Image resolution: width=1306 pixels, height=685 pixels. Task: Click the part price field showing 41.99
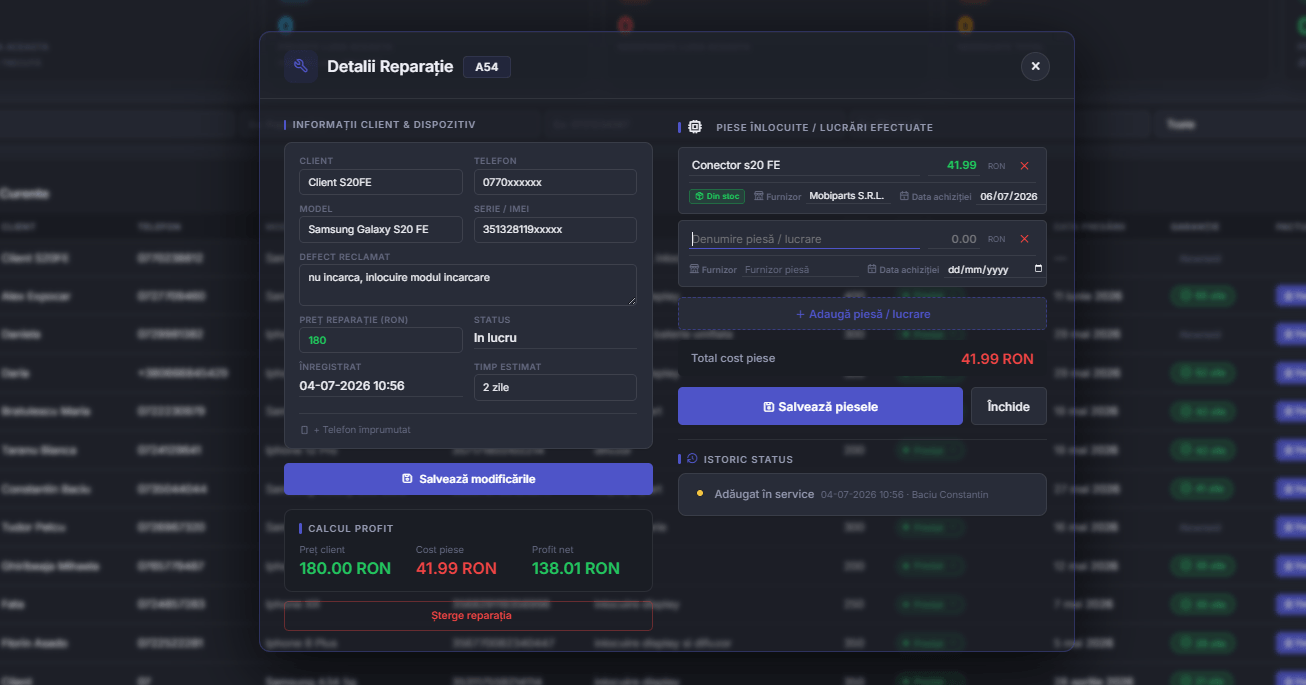(x=954, y=165)
